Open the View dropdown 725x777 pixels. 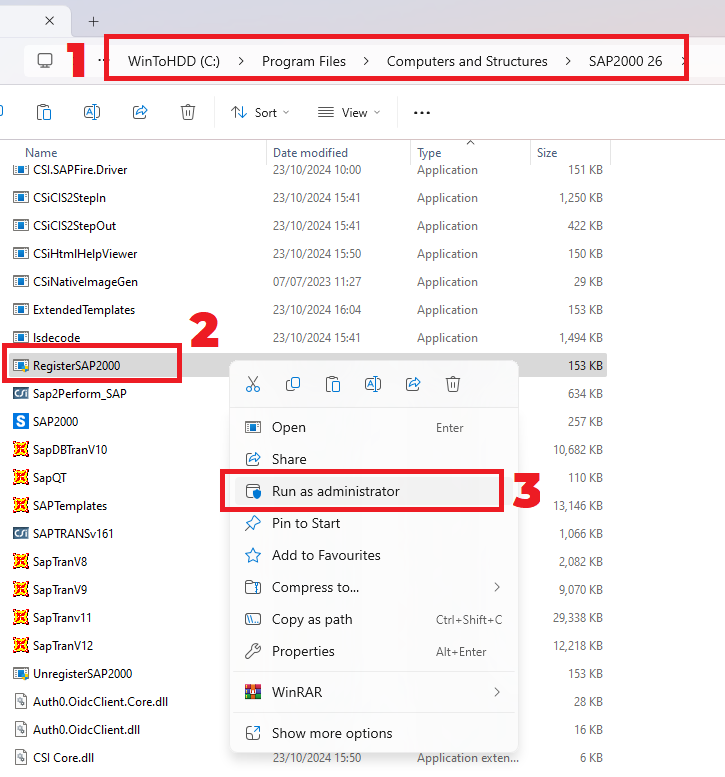coord(349,112)
